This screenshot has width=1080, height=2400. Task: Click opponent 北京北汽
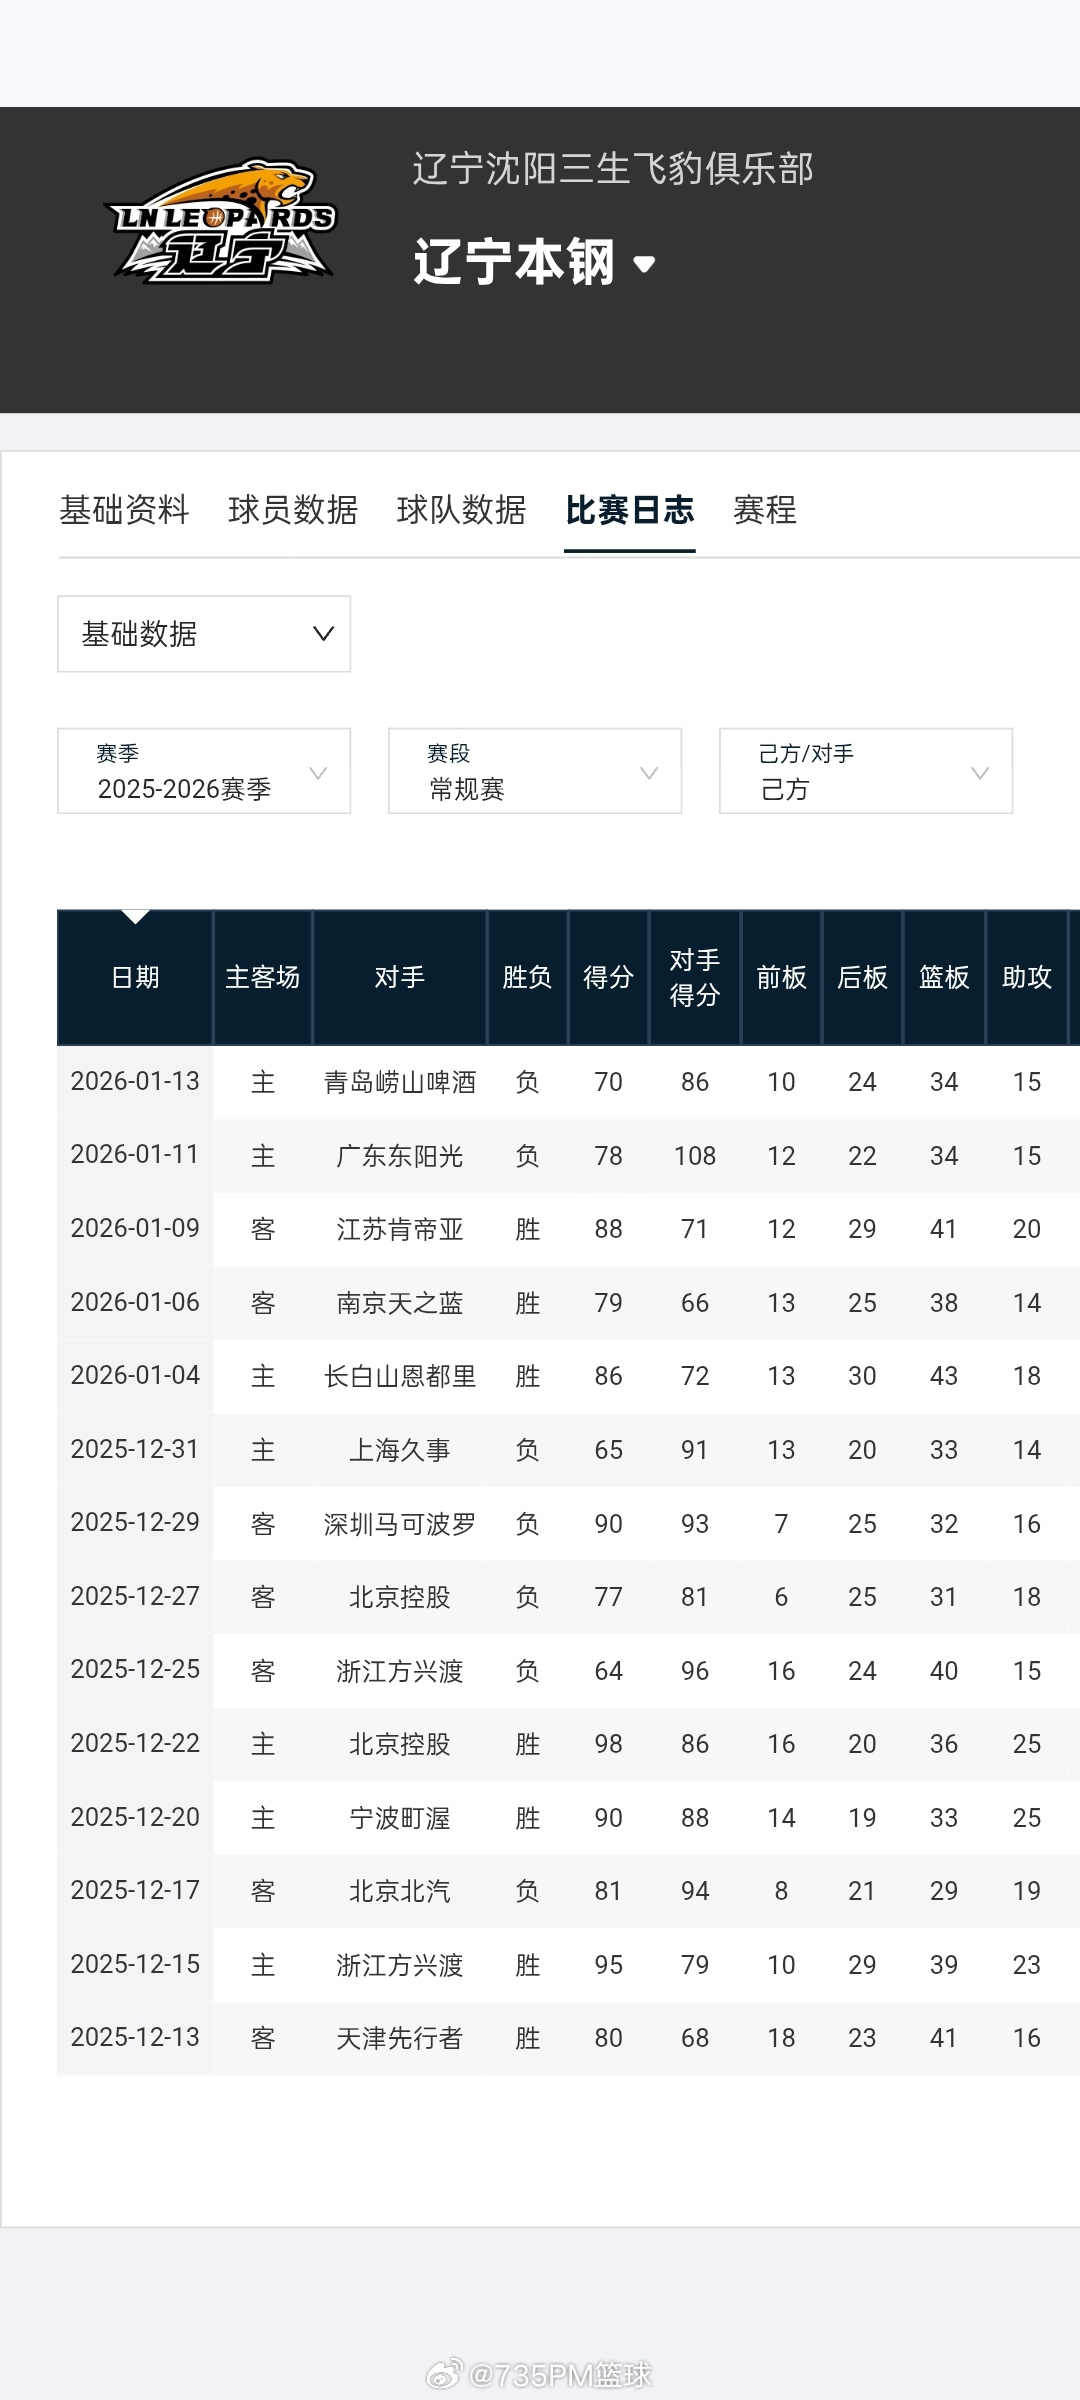[400, 1891]
